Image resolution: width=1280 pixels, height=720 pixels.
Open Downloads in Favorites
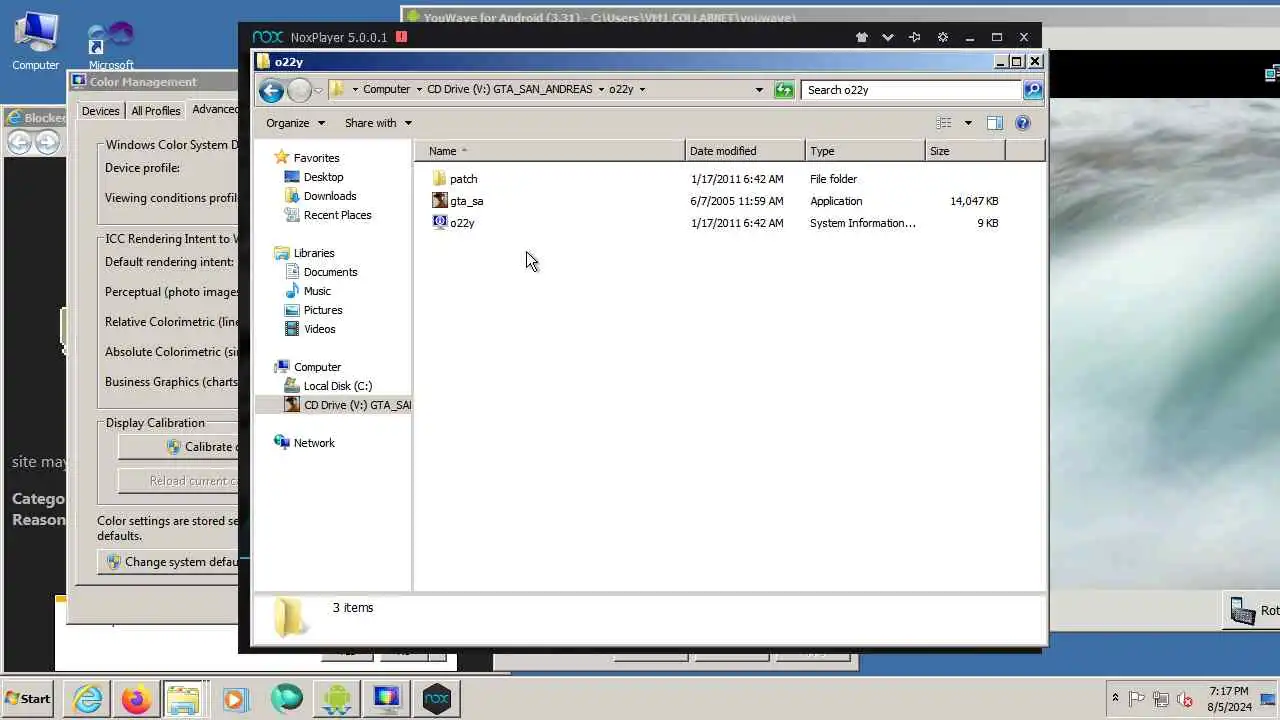click(329, 196)
